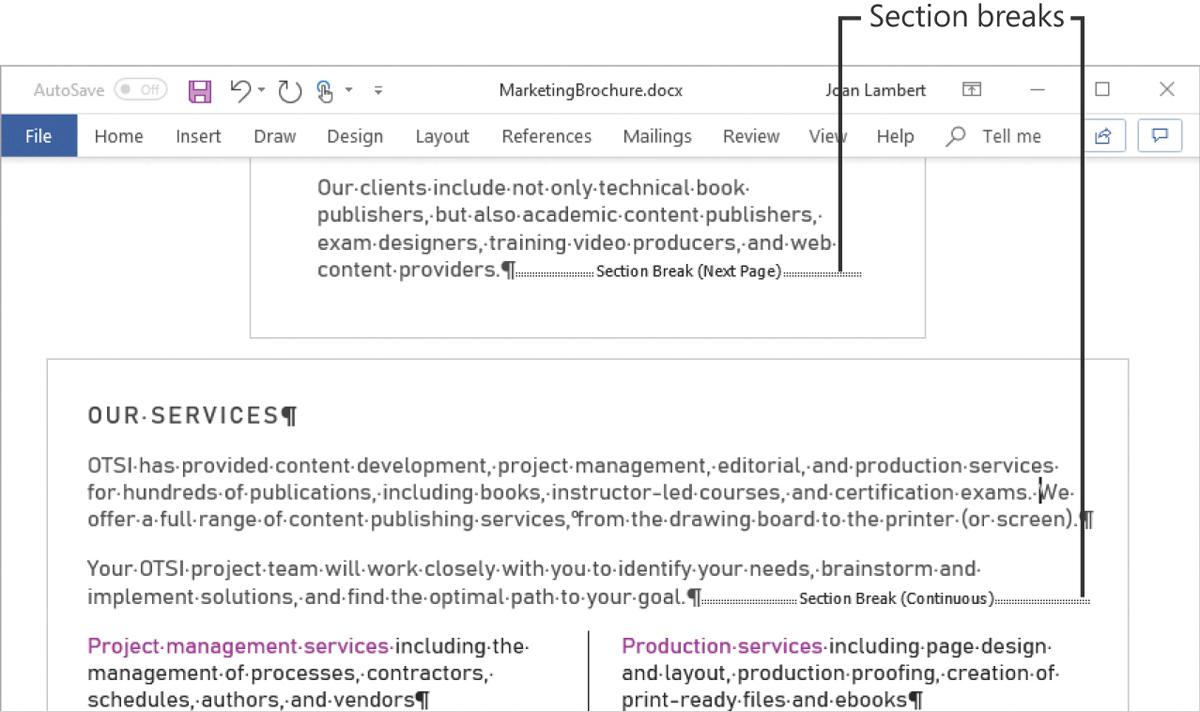The height and width of the screenshot is (712, 1200).
Task: Click the Section Break (Continuous) marker
Action: (x=897, y=599)
